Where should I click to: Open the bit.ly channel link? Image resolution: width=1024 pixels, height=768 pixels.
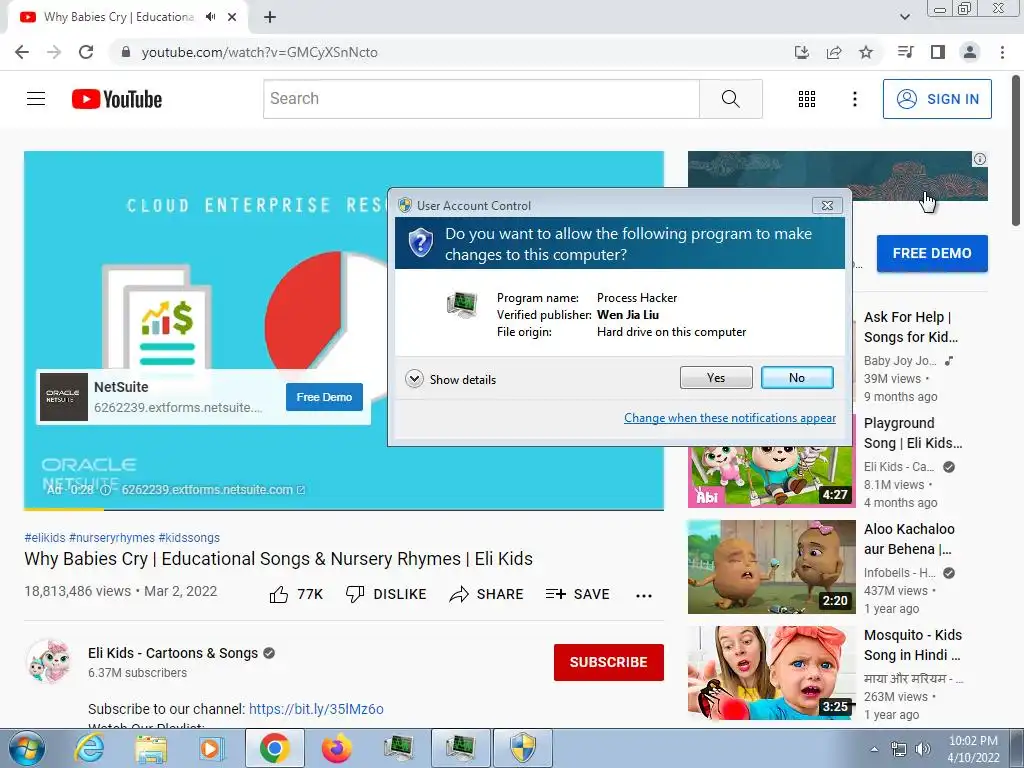[x=316, y=709]
